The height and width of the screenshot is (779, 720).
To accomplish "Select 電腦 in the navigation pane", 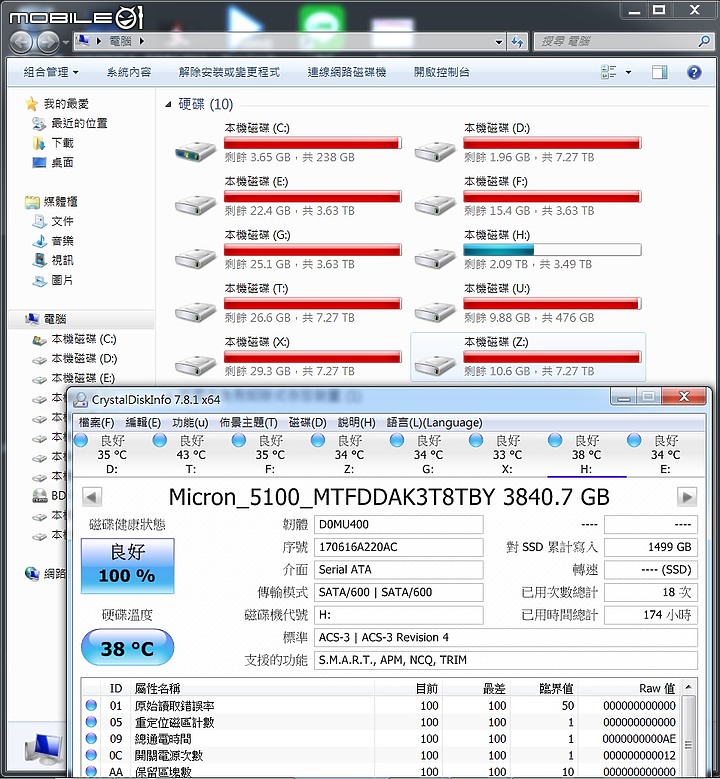I will 55,319.
